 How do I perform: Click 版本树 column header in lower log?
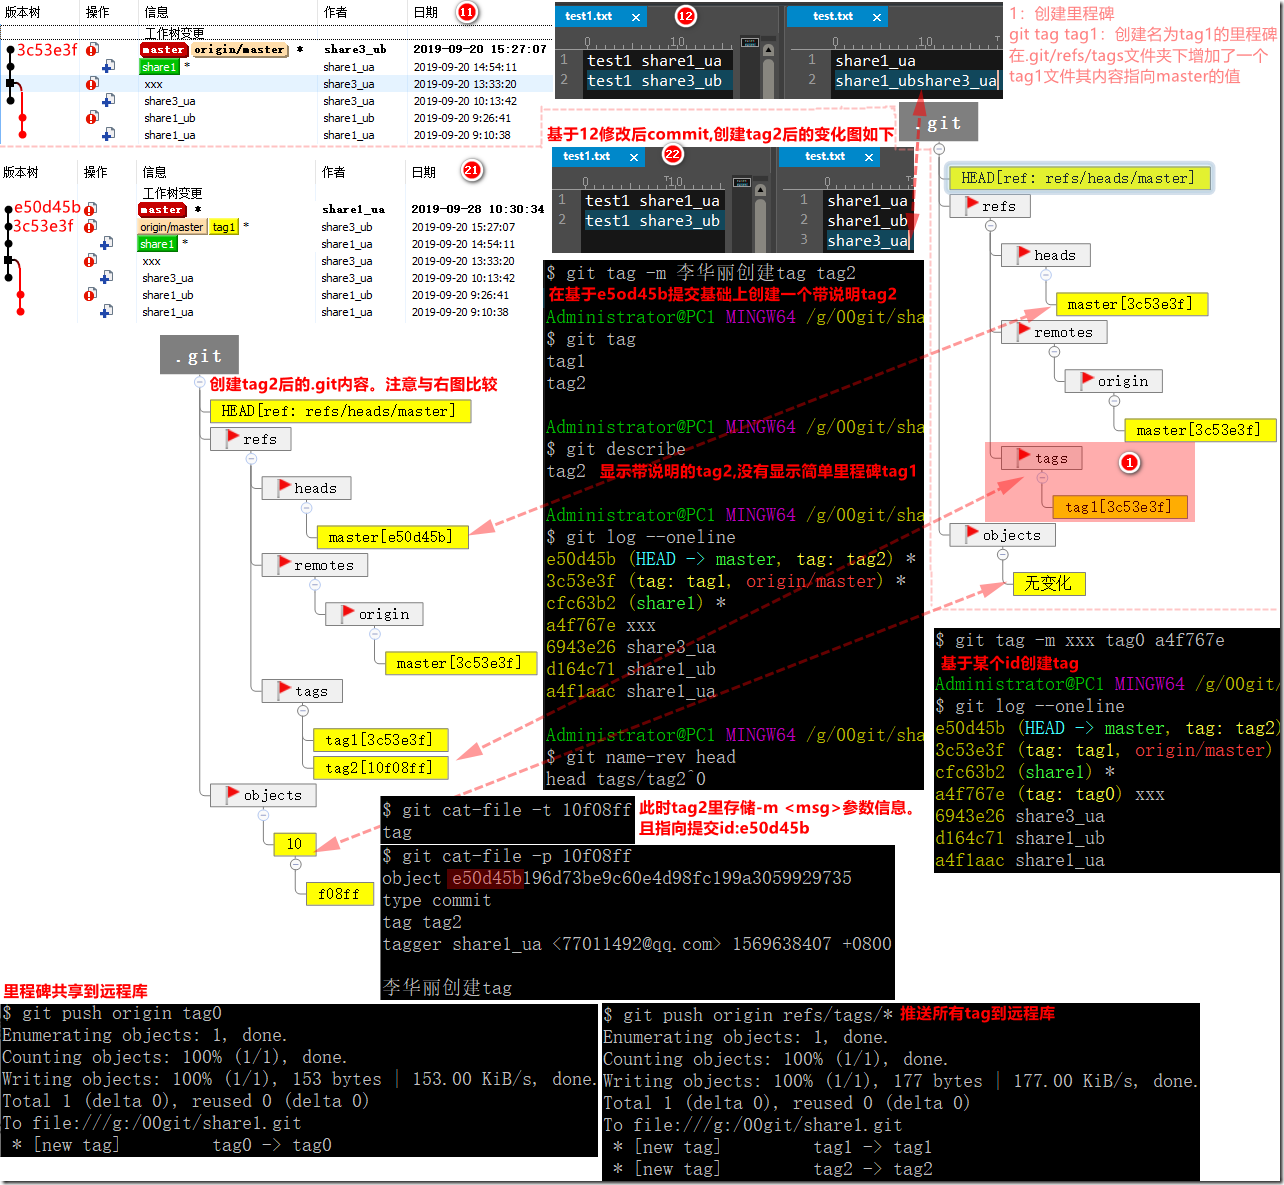point(20,172)
